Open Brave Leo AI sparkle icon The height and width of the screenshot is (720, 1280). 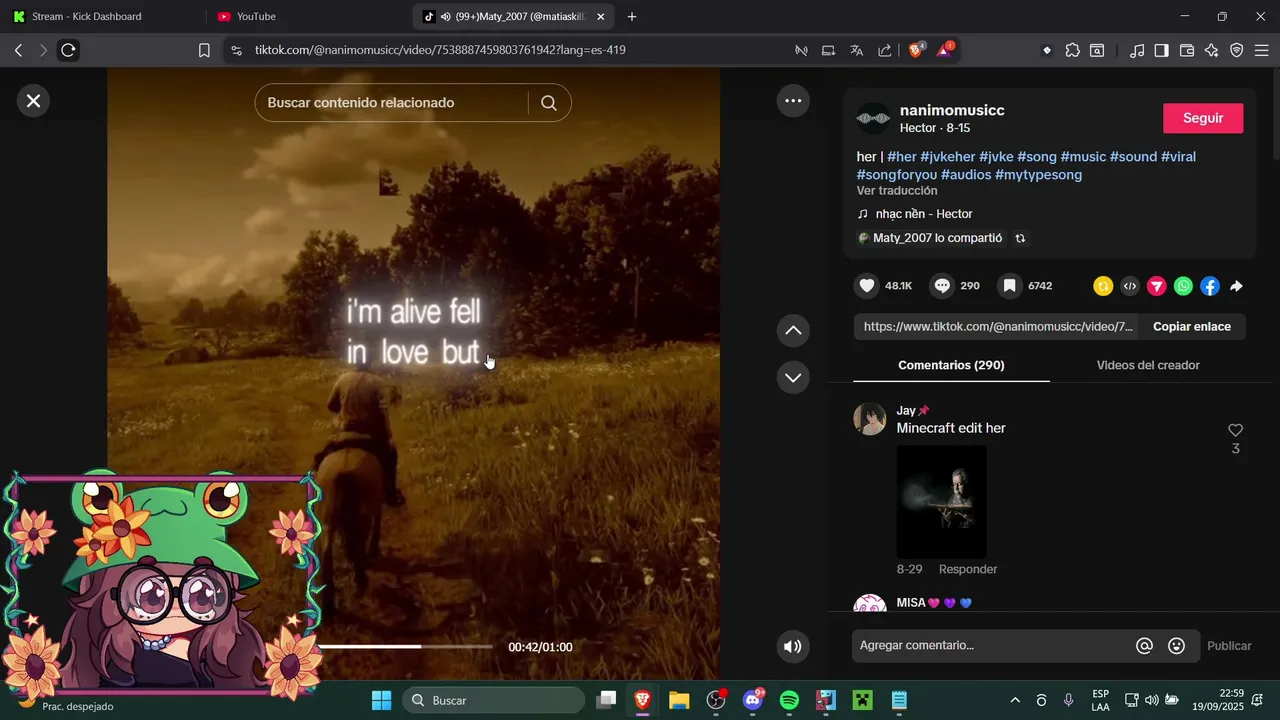click(x=1212, y=50)
